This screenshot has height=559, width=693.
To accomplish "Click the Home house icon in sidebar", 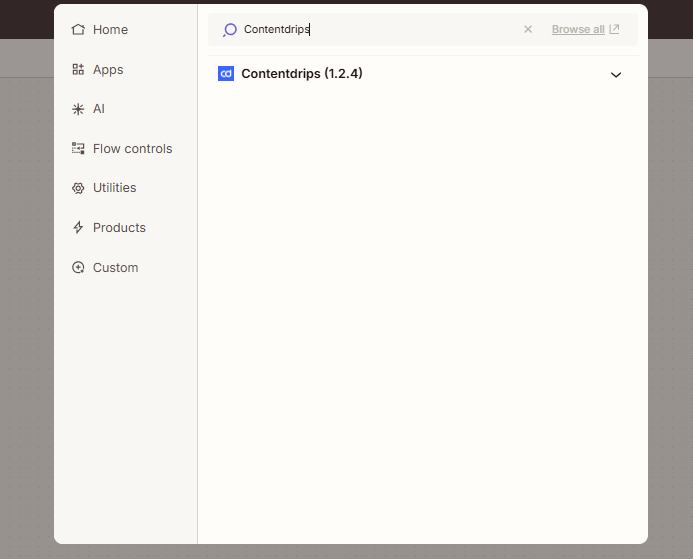I will click(78, 30).
